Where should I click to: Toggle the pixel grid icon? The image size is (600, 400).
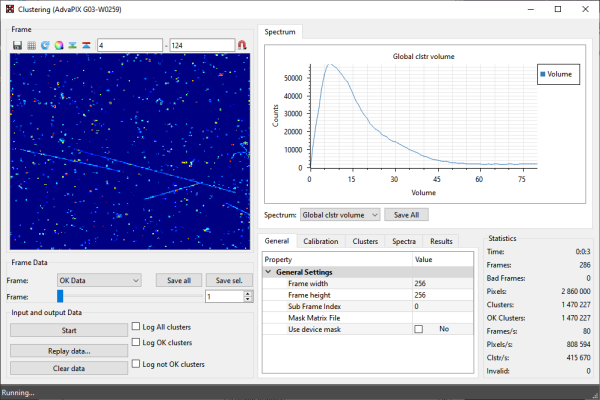pos(31,45)
